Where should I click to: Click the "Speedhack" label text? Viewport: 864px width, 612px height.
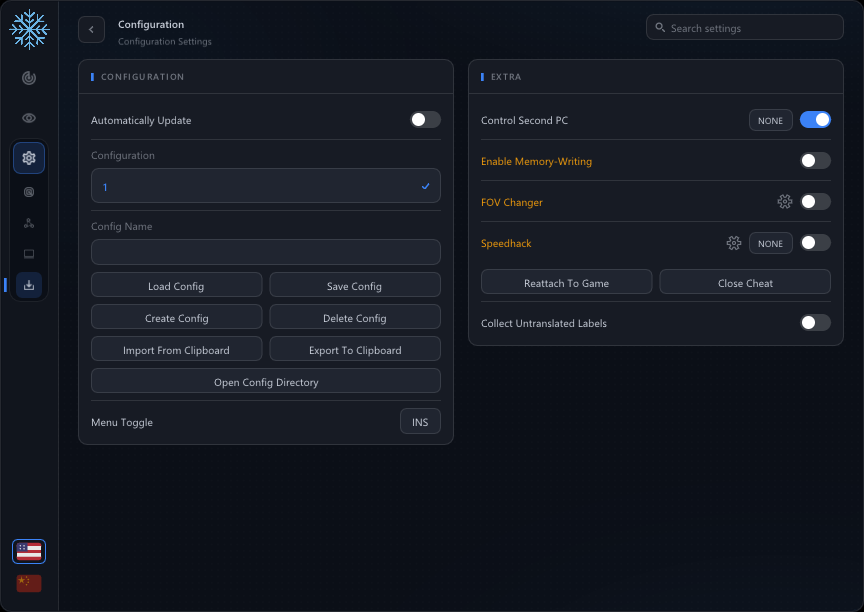(x=506, y=243)
